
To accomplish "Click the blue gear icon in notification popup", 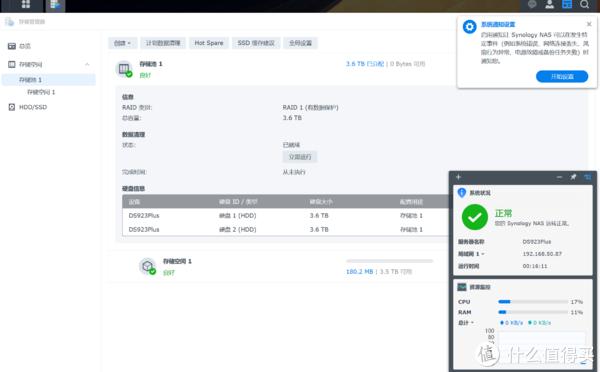I will point(470,27).
